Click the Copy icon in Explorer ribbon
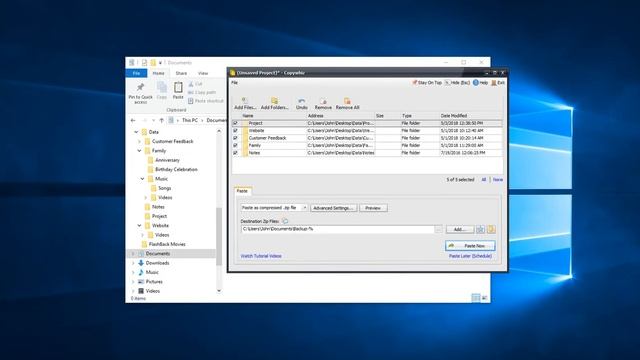The image size is (640, 360). 162,87
